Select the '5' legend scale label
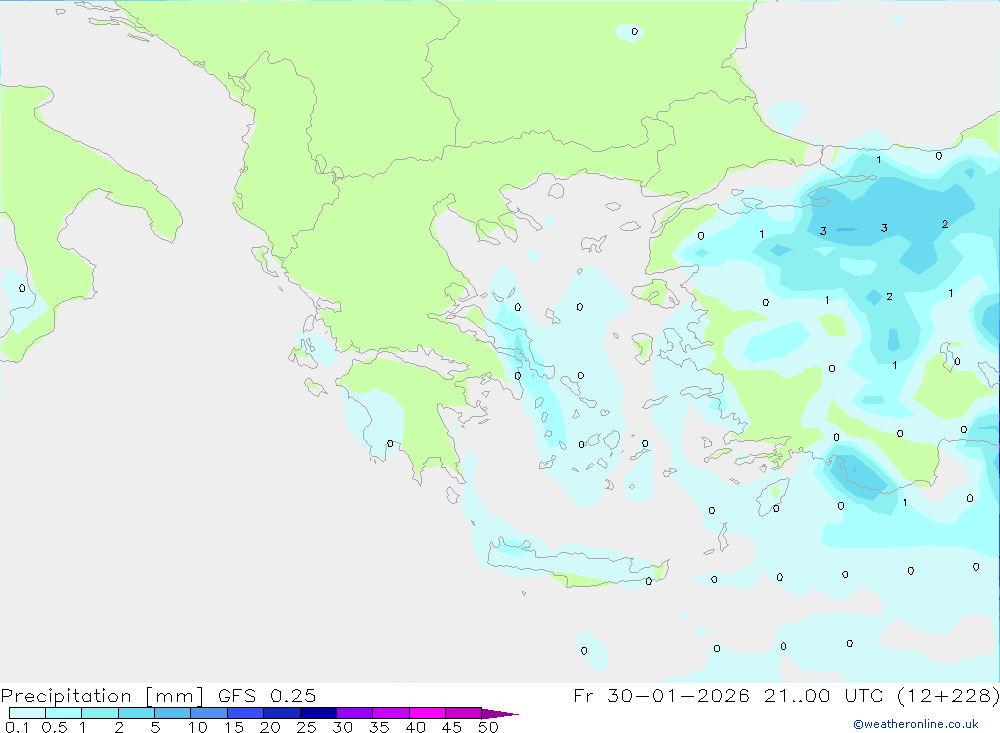This screenshot has width=1000, height=733. (155, 727)
